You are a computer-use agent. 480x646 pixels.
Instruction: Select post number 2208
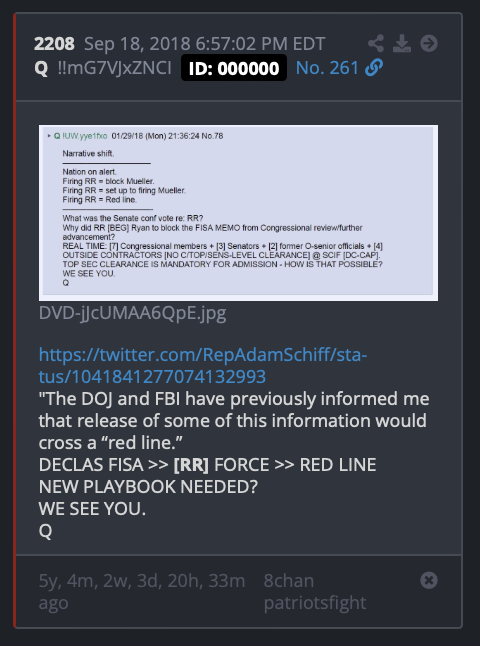tap(54, 44)
